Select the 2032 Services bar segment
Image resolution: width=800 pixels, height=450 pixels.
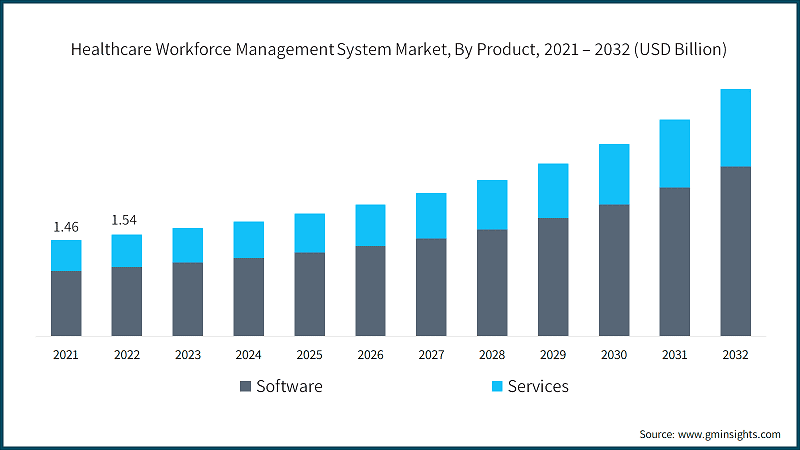(735, 128)
